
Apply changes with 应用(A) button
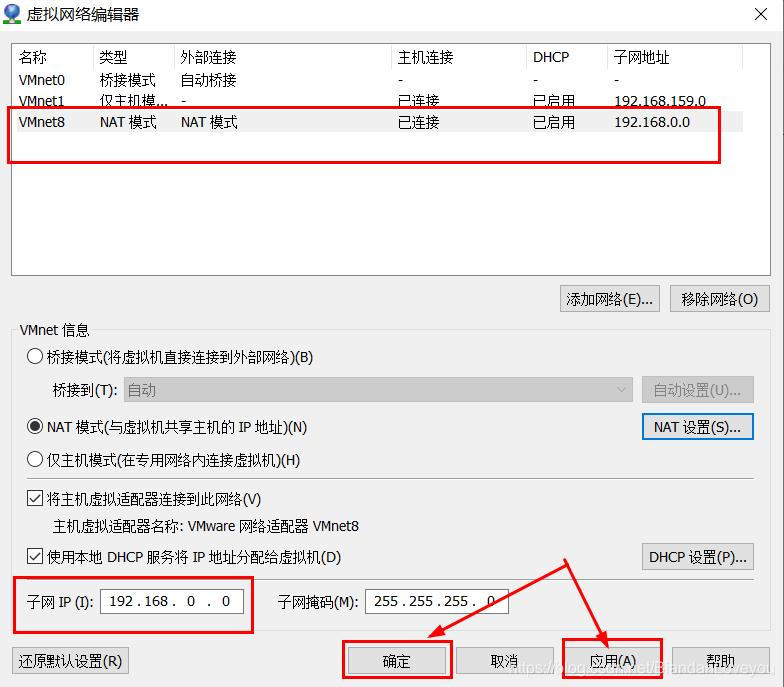click(x=612, y=661)
